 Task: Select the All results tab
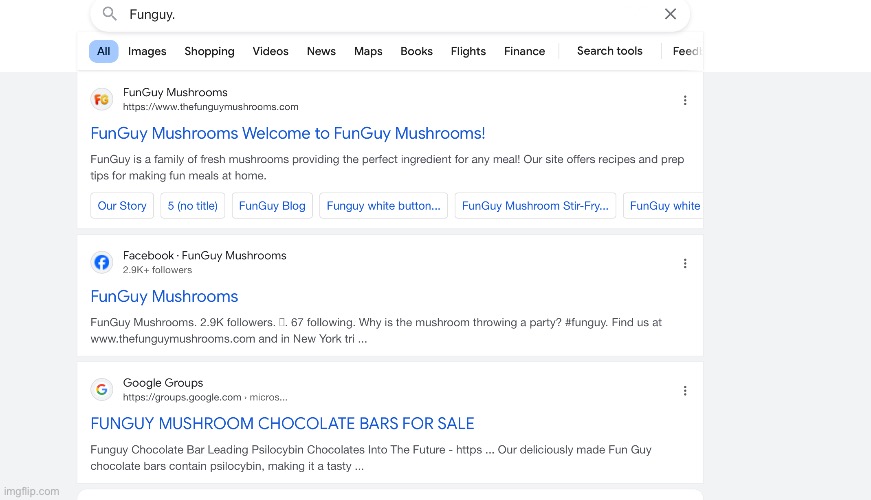(x=103, y=51)
